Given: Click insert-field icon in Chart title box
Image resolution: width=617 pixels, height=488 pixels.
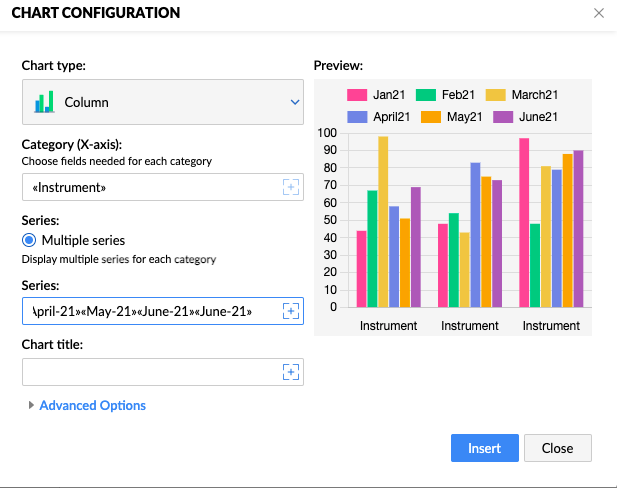Looking at the screenshot, I should 291,372.
